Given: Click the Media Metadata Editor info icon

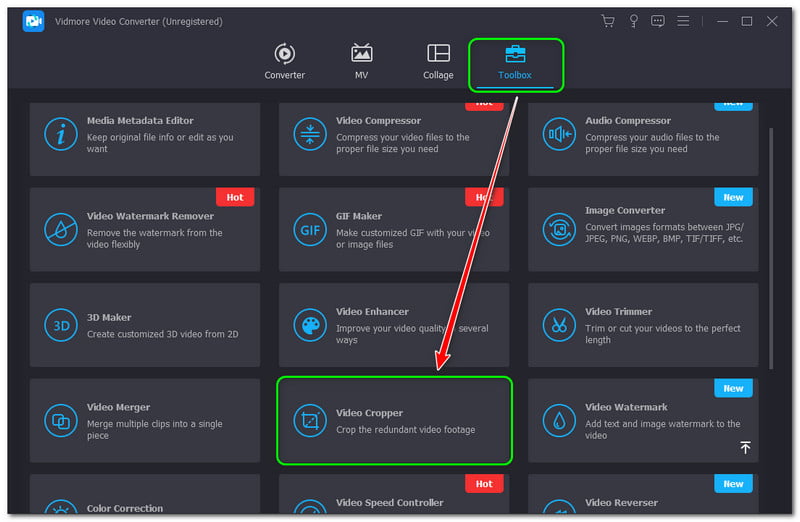Looking at the screenshot, I should (x=61, y=135).
